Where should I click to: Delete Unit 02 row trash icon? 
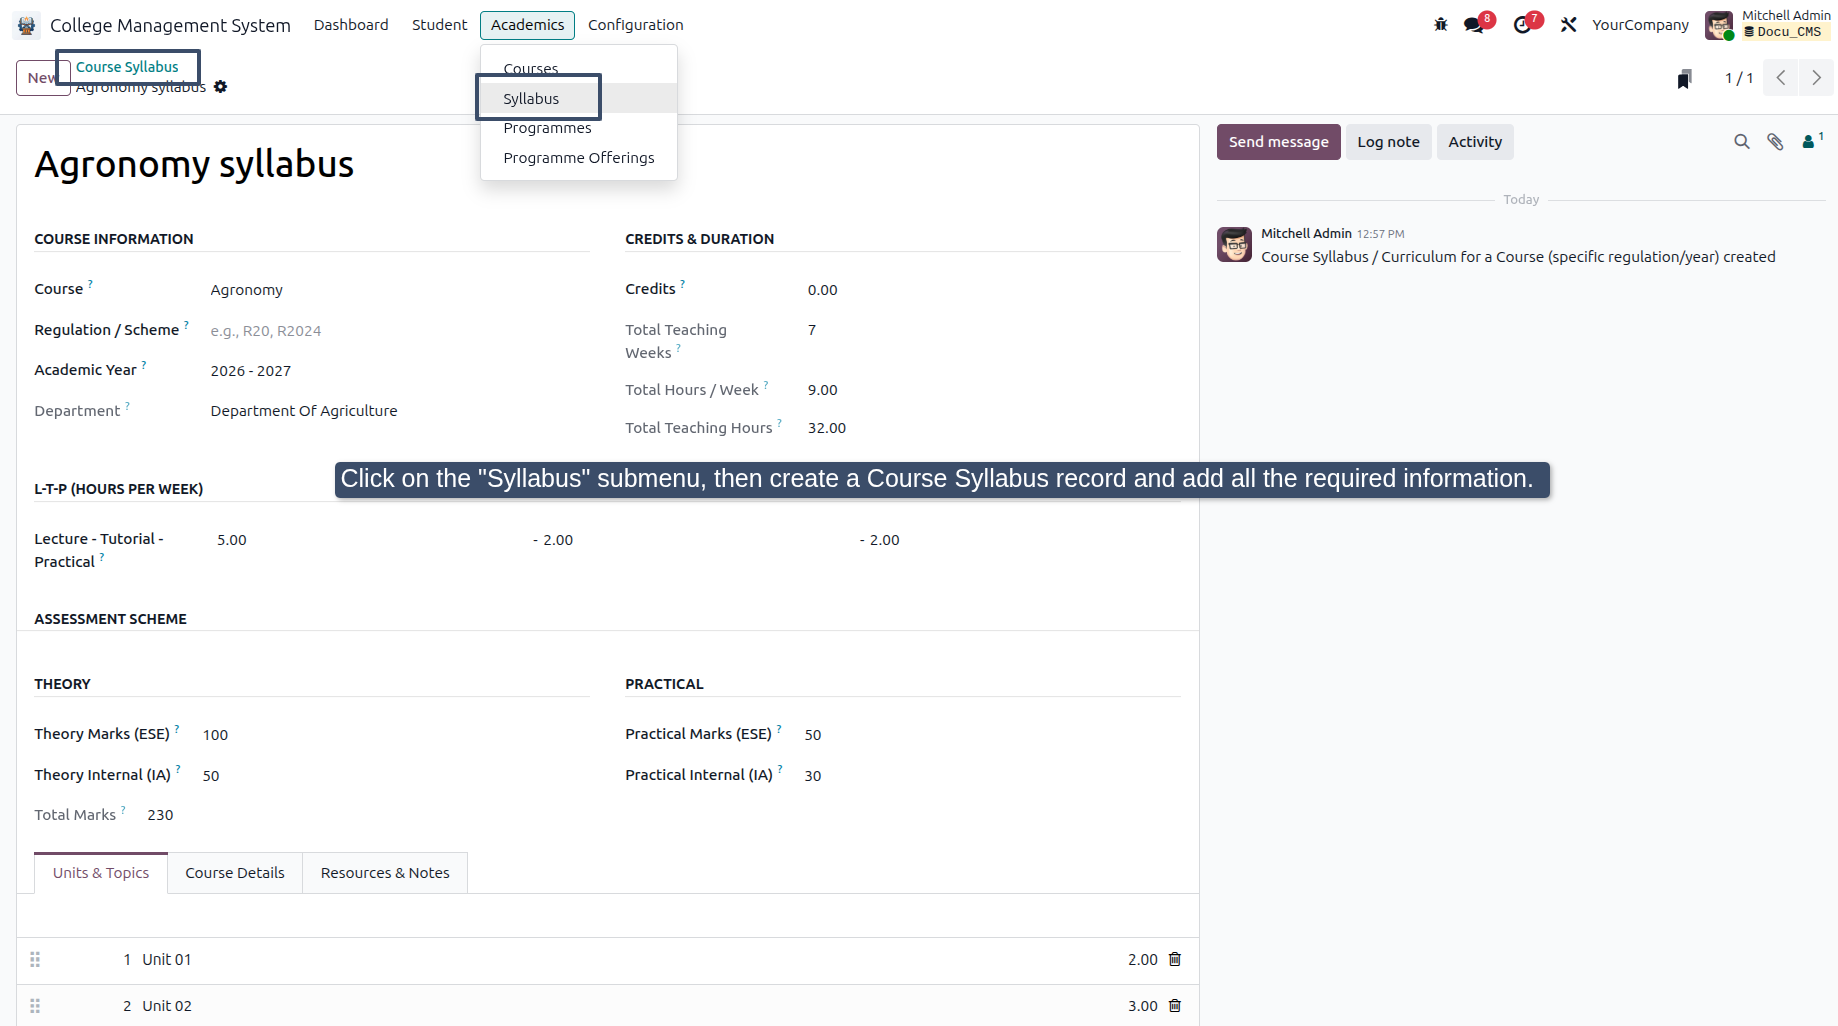1175,1006
